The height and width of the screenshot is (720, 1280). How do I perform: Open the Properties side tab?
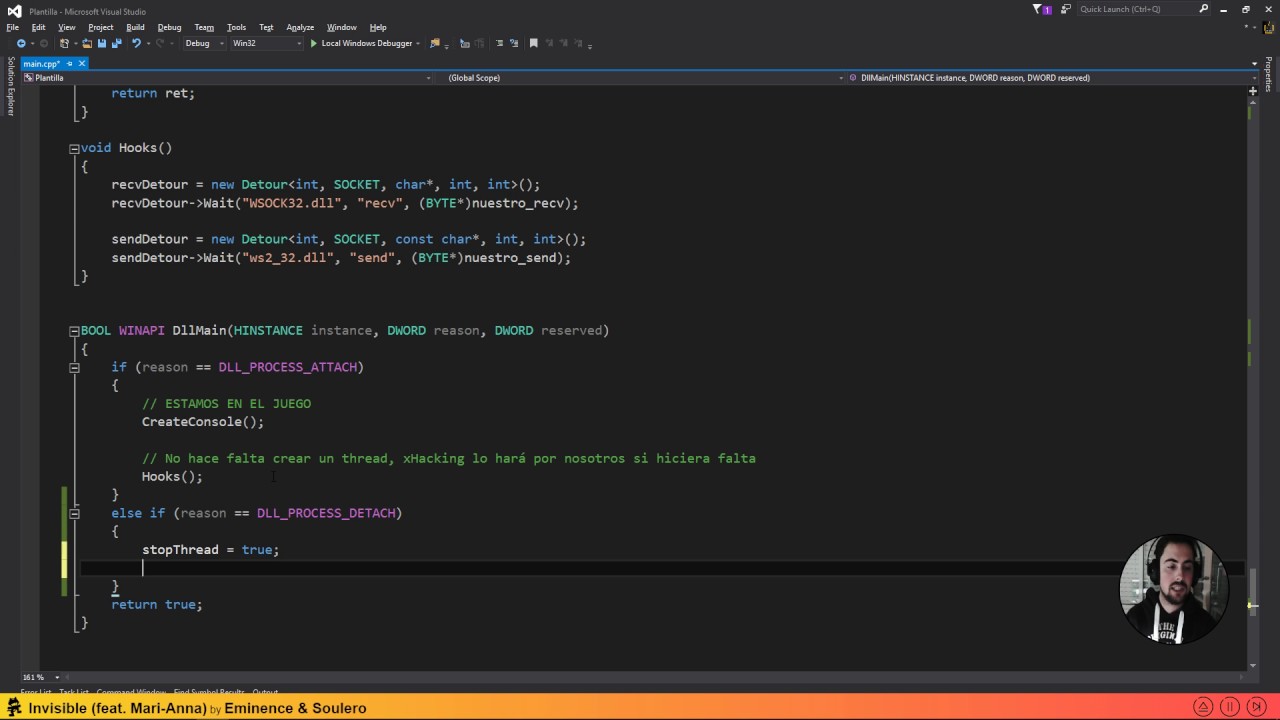coord(1268,75)
